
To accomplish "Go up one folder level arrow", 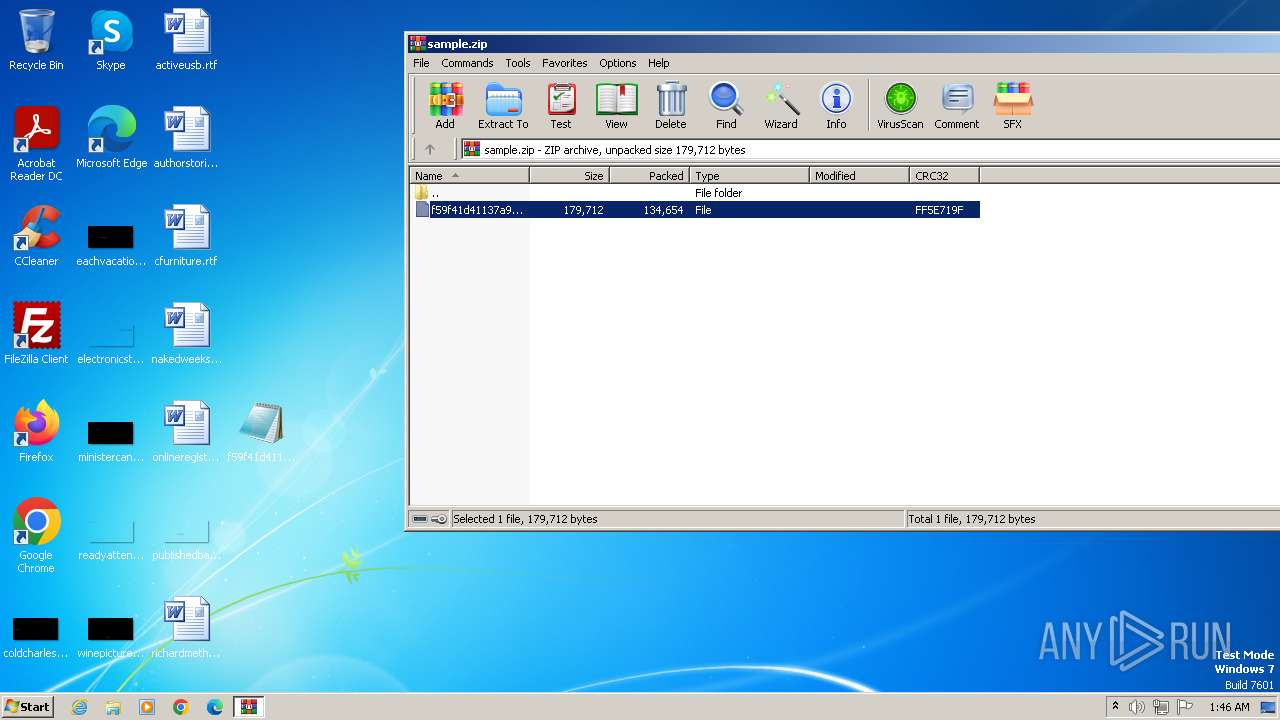I will click(x=430, y=150).
